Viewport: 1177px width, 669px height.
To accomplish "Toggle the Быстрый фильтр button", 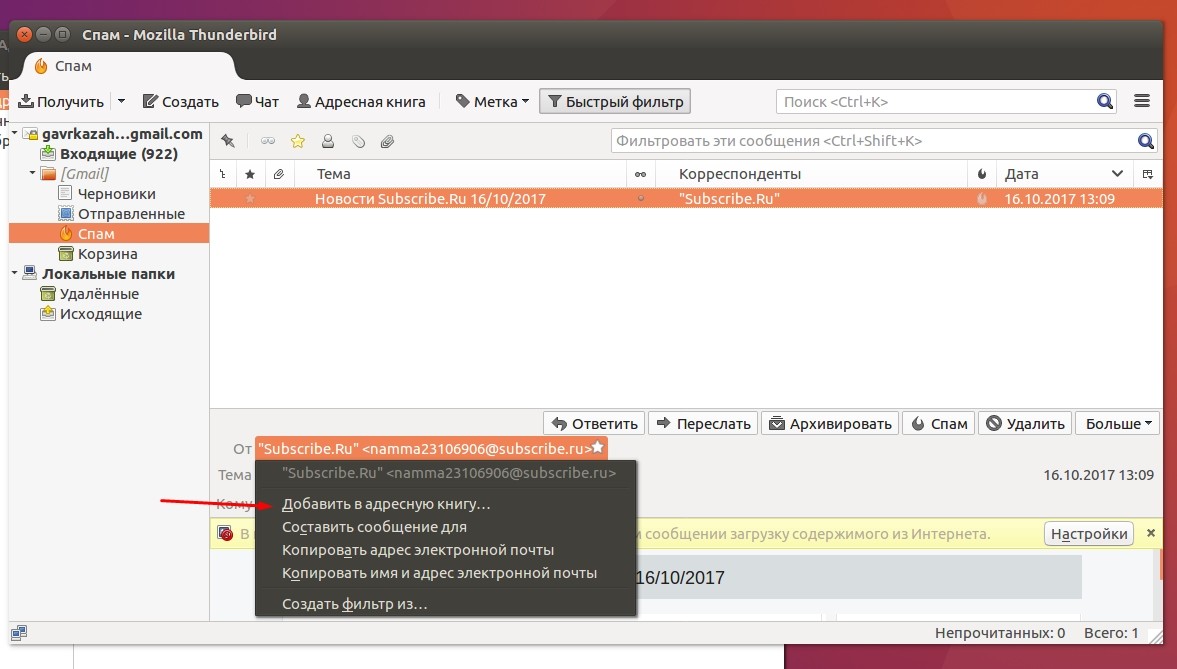I will 615,101.
